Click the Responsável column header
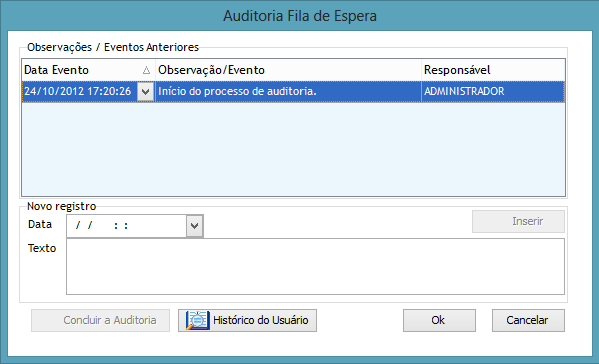The width and height of the screenshot is (599, 364). pos(493,70)
